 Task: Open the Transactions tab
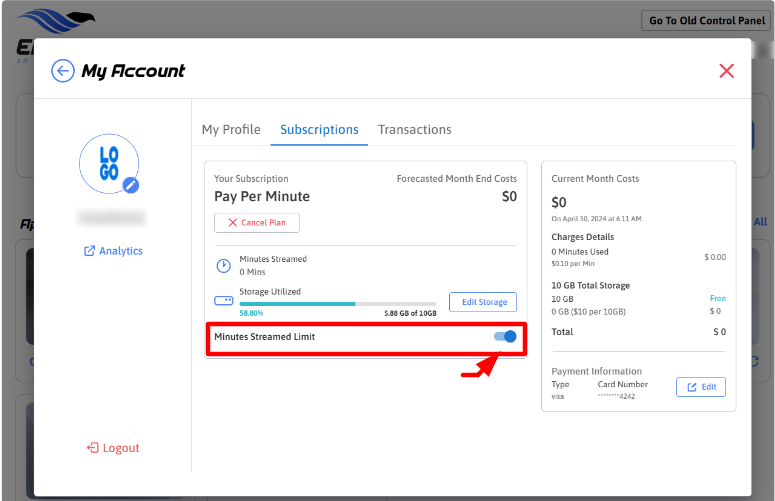click(414, 130)
